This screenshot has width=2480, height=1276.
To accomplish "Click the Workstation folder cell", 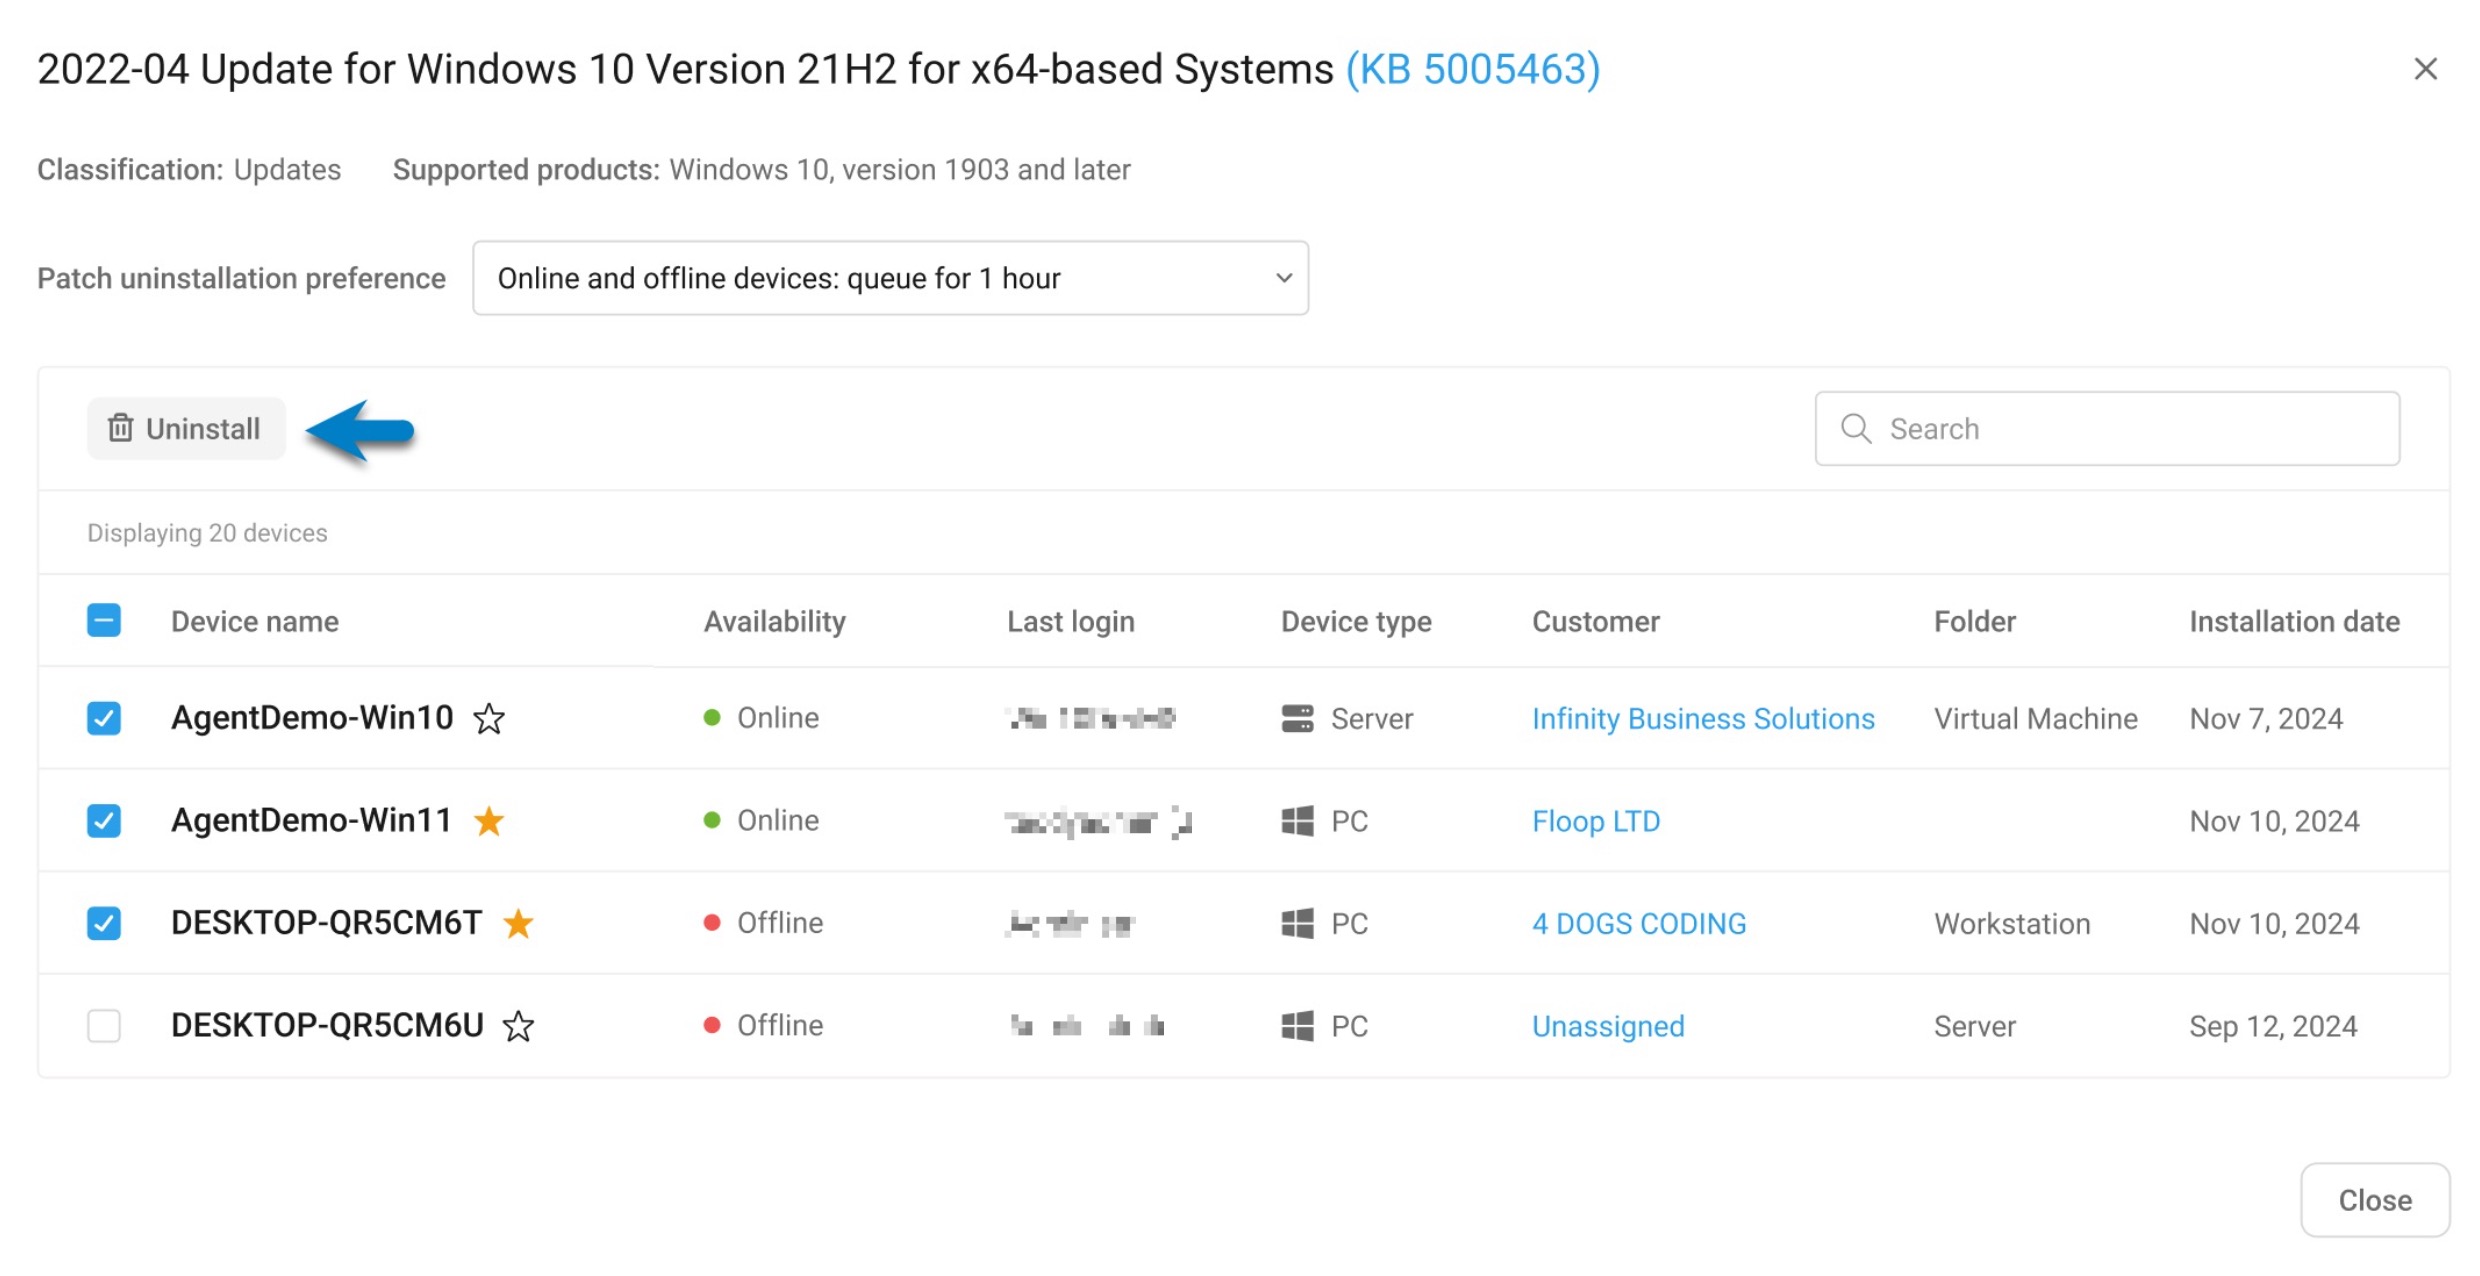I will click(2012, 924).
